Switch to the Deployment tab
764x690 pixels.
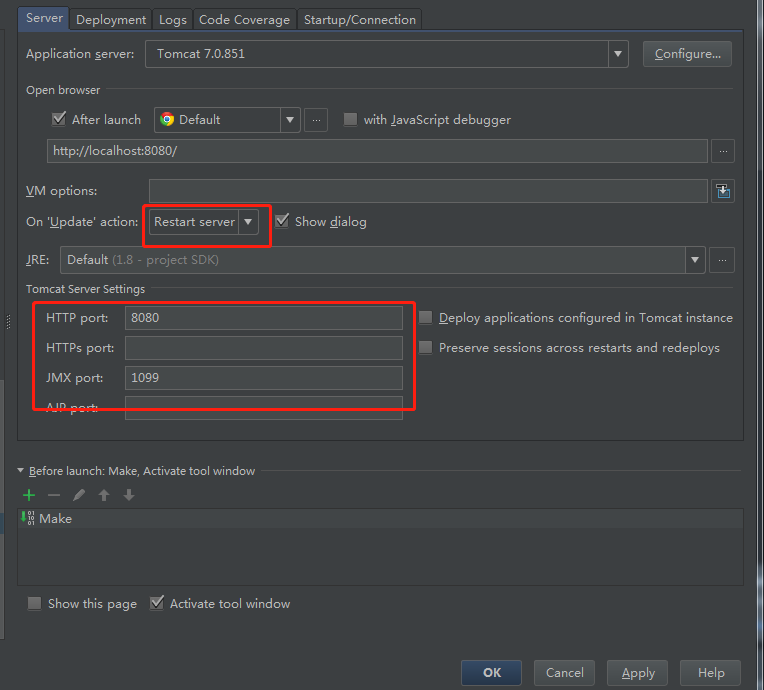(111, 19)
